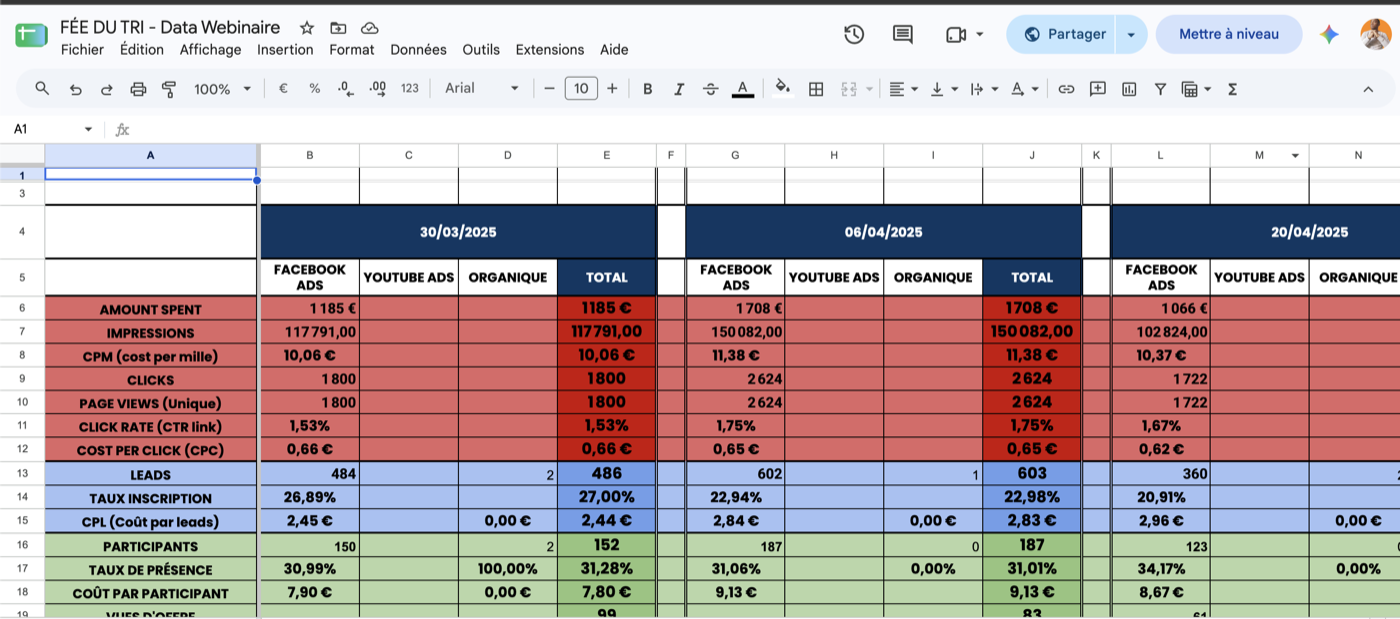The image size is (1400, 619).
Task: Open version history clock icon
Action: (853, 35)
